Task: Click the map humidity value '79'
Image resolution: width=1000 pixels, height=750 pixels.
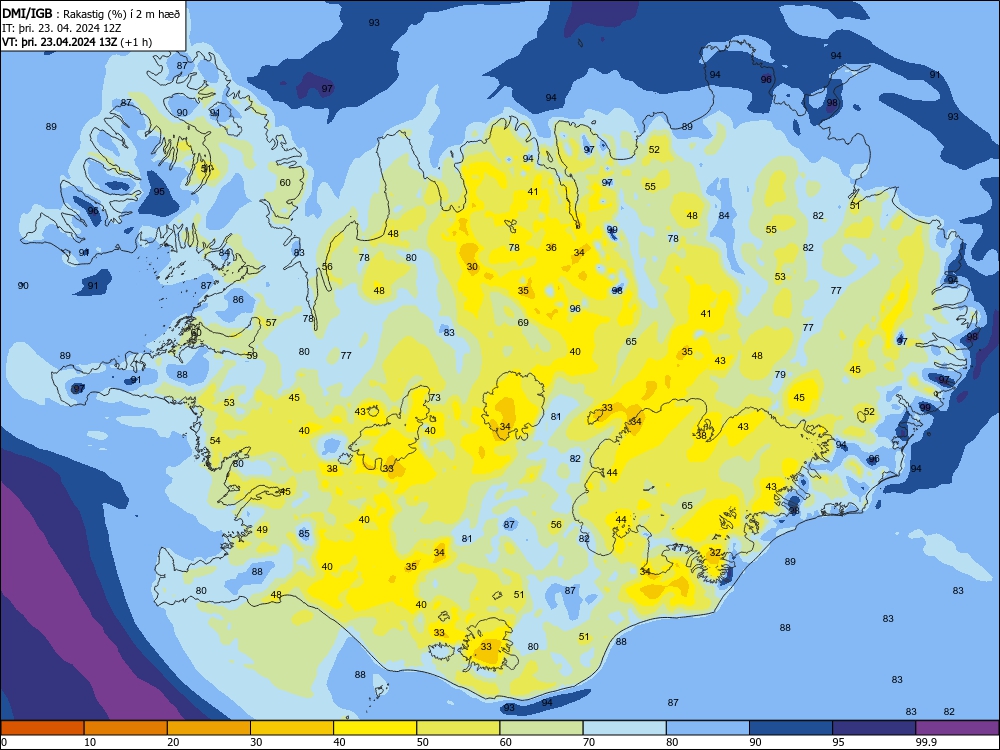Action: [780, 374]
